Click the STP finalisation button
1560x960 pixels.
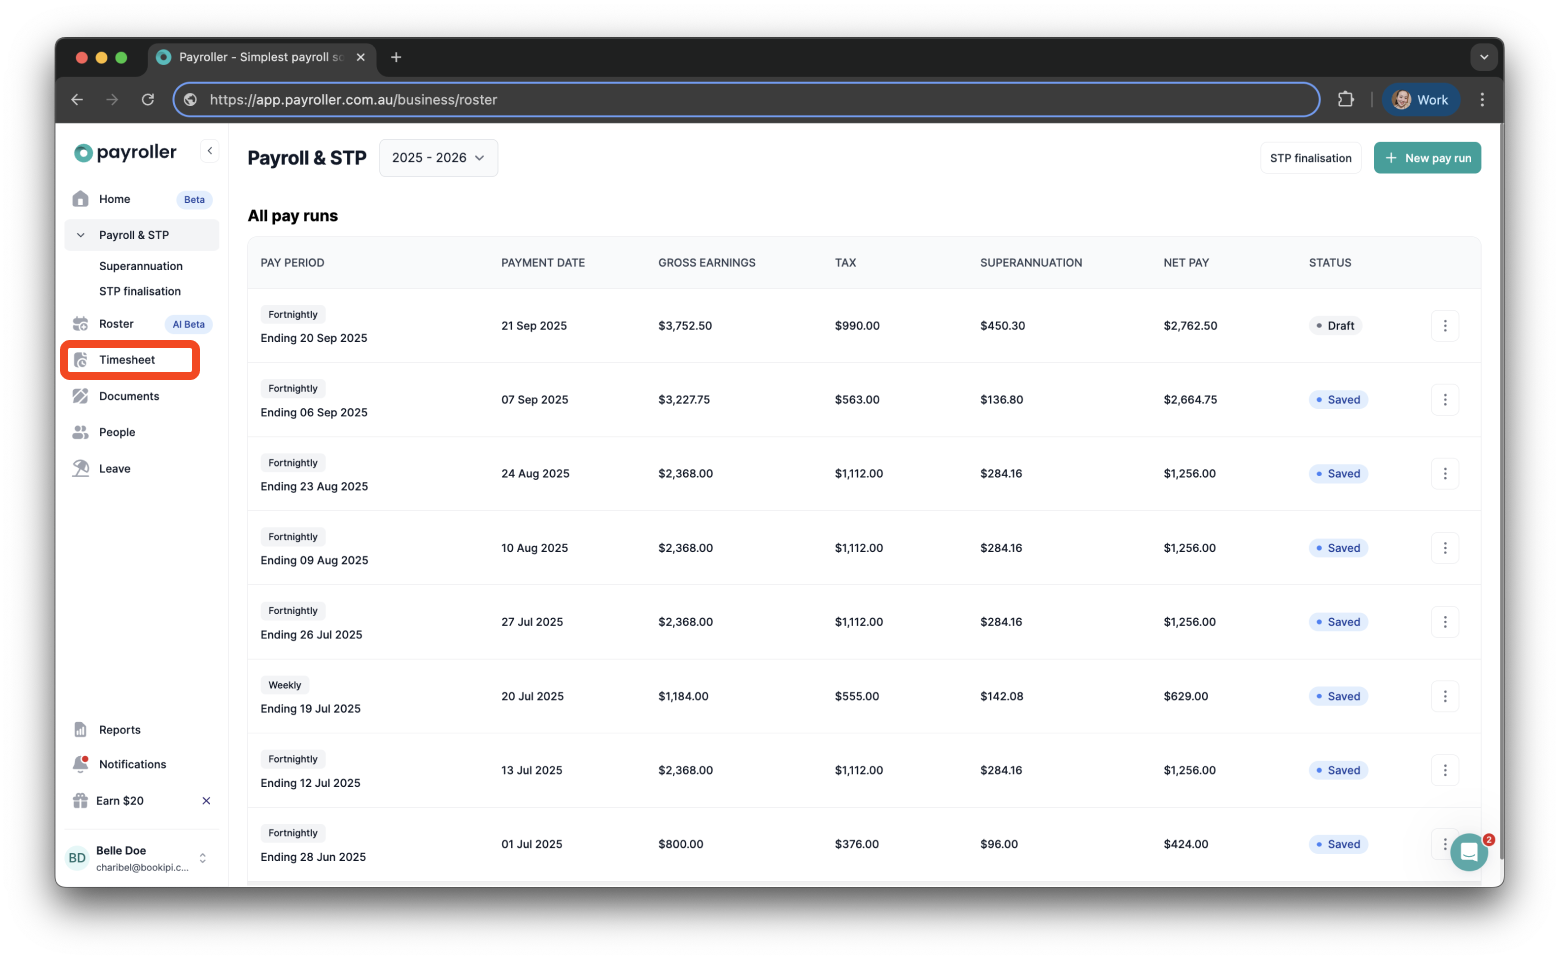point(1310,157)
